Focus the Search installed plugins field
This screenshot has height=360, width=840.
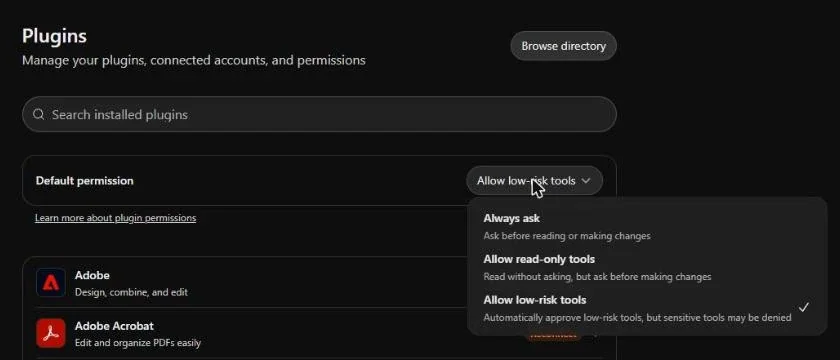[319, 114]
